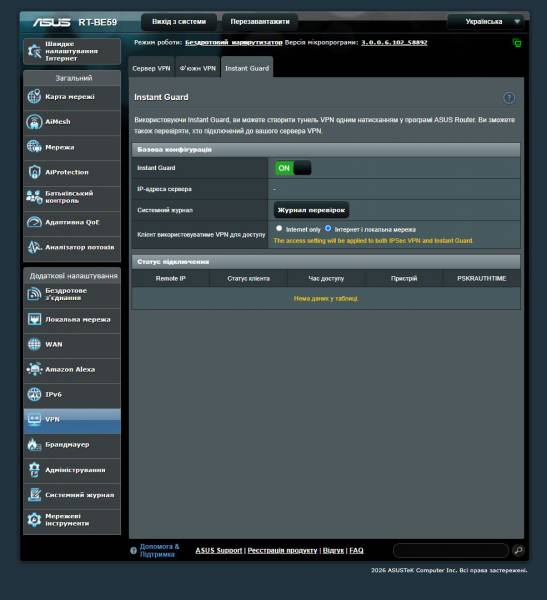Click the PSKRAUTHTIME column header
The height and width of the screenshot is (600, 547).
pos(481,279)
